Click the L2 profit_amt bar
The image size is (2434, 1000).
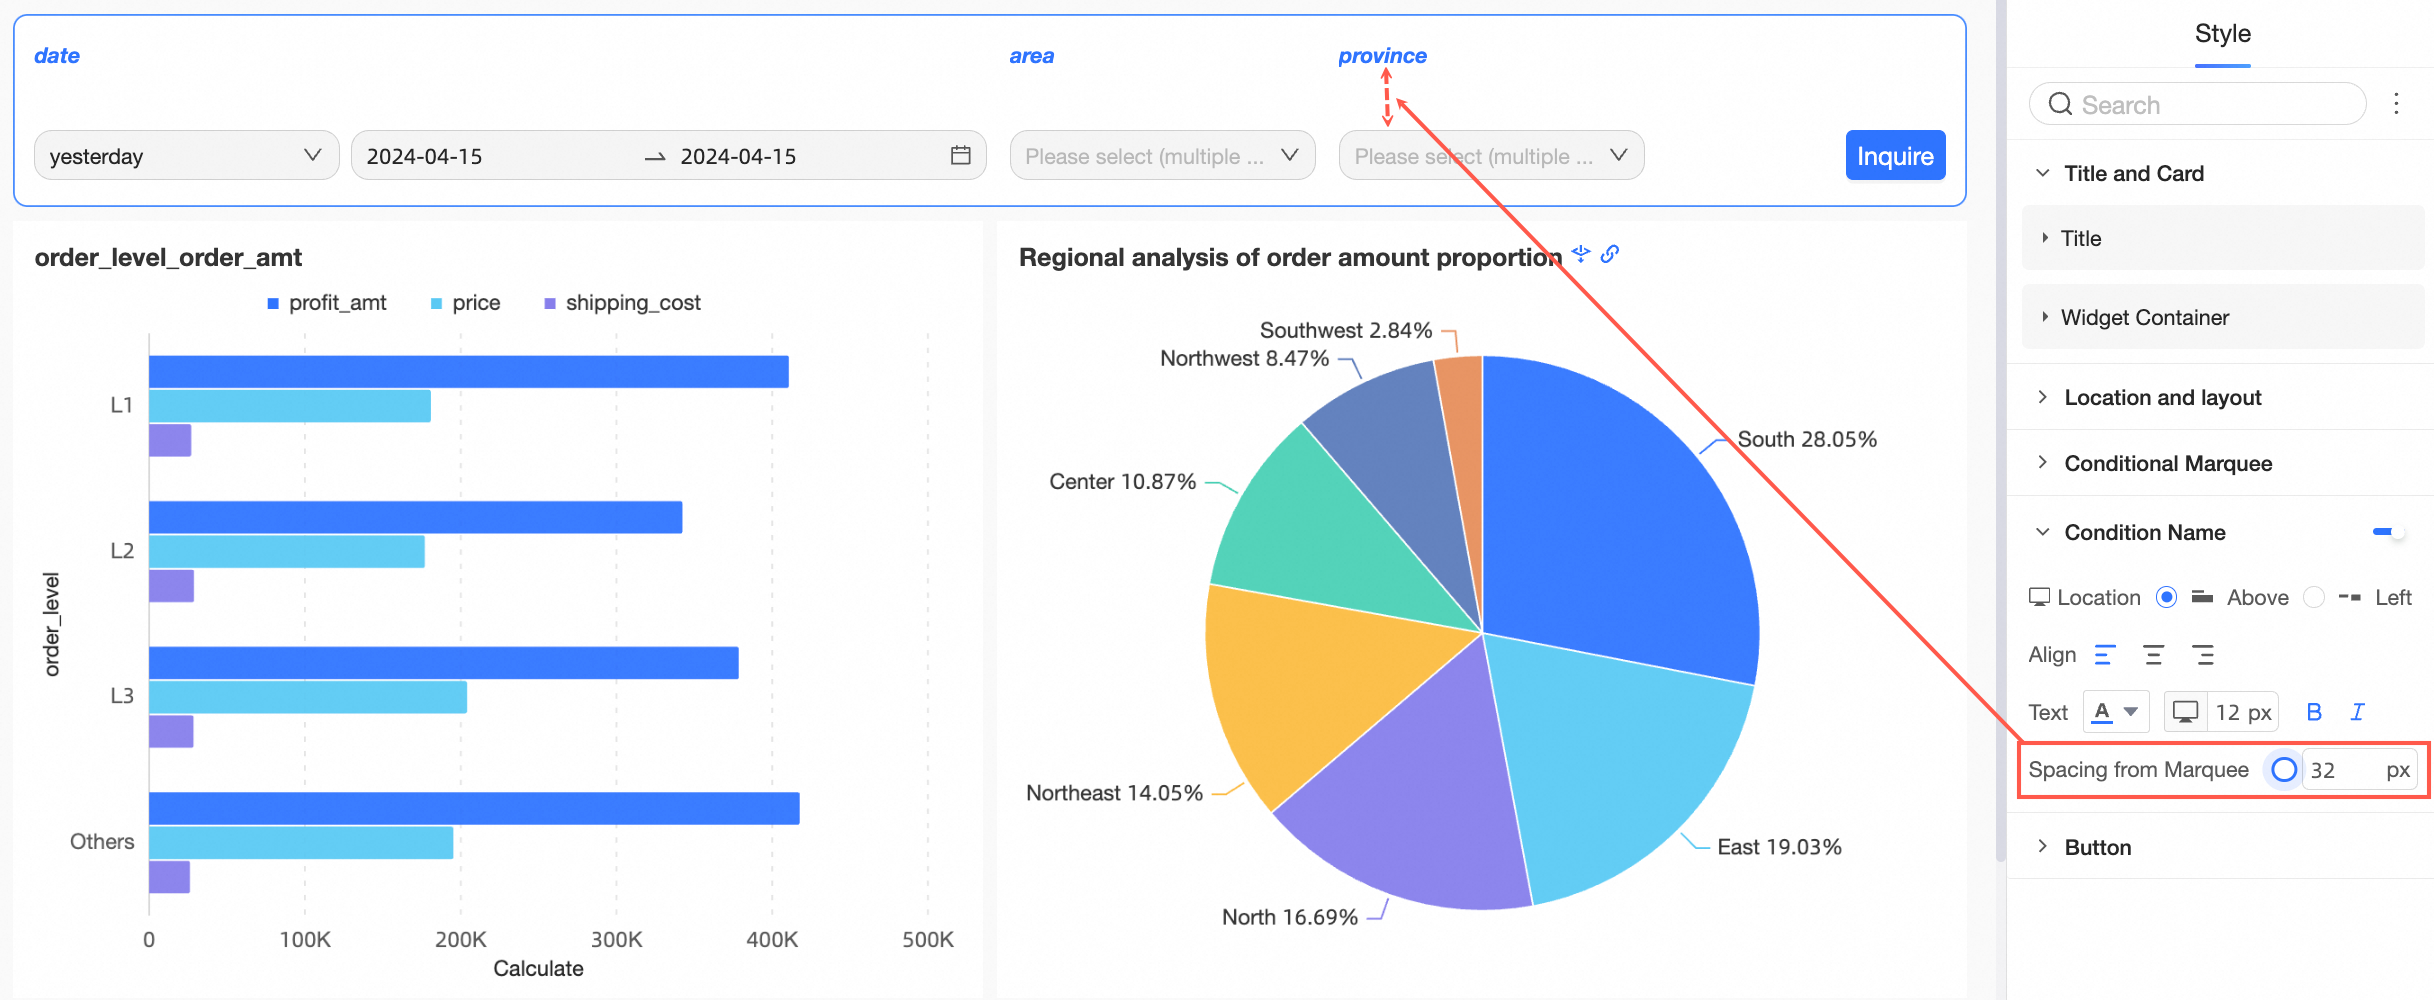(x=416, y=517)
